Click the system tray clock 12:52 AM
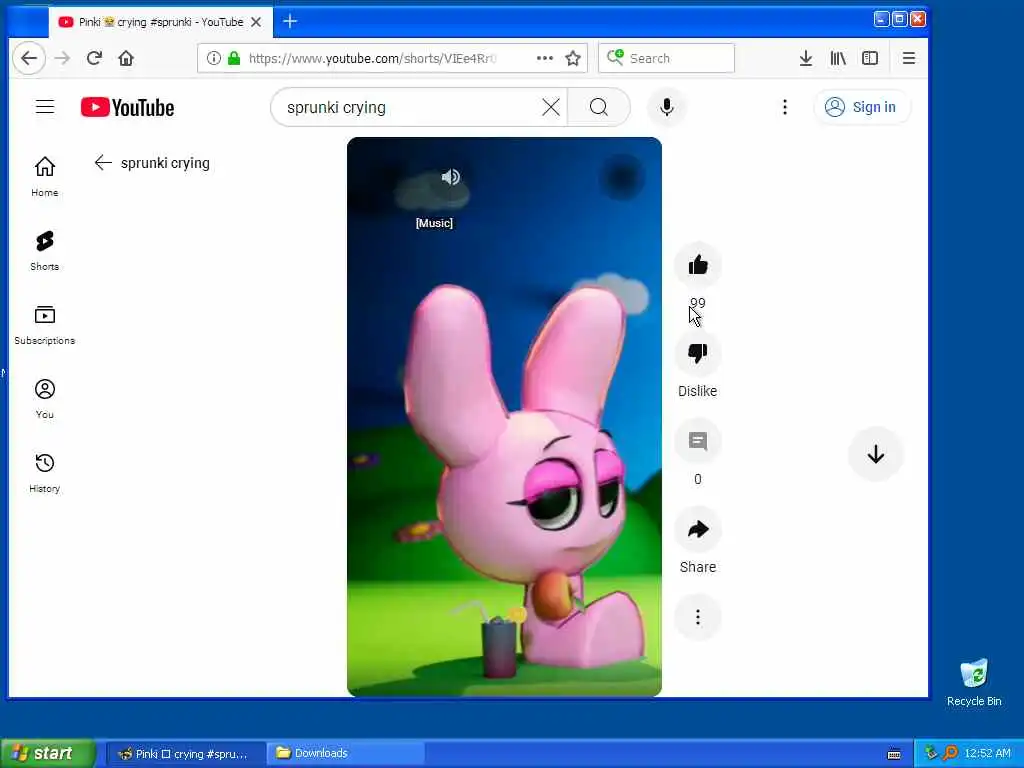Viewport: 1024px width, 768px height. 987,753
